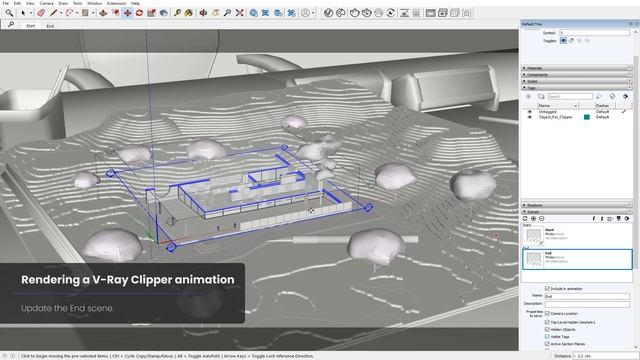Collapse the Scenes panel
The width and height of the screenshot is (640, 360).
[577, 212]
